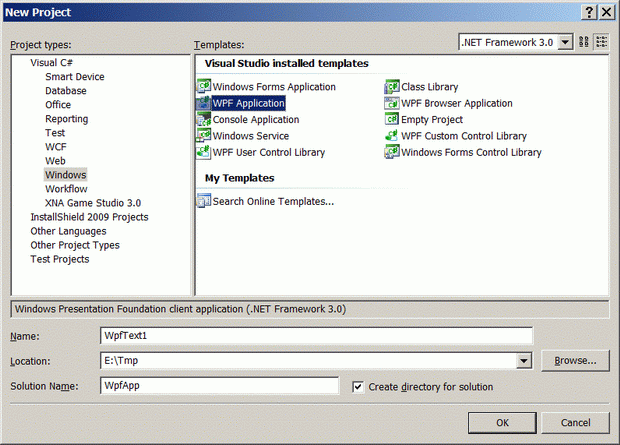Toggle Create directory for solution checkbox
The height and width of the screenshot is (445, 620).
358,387
